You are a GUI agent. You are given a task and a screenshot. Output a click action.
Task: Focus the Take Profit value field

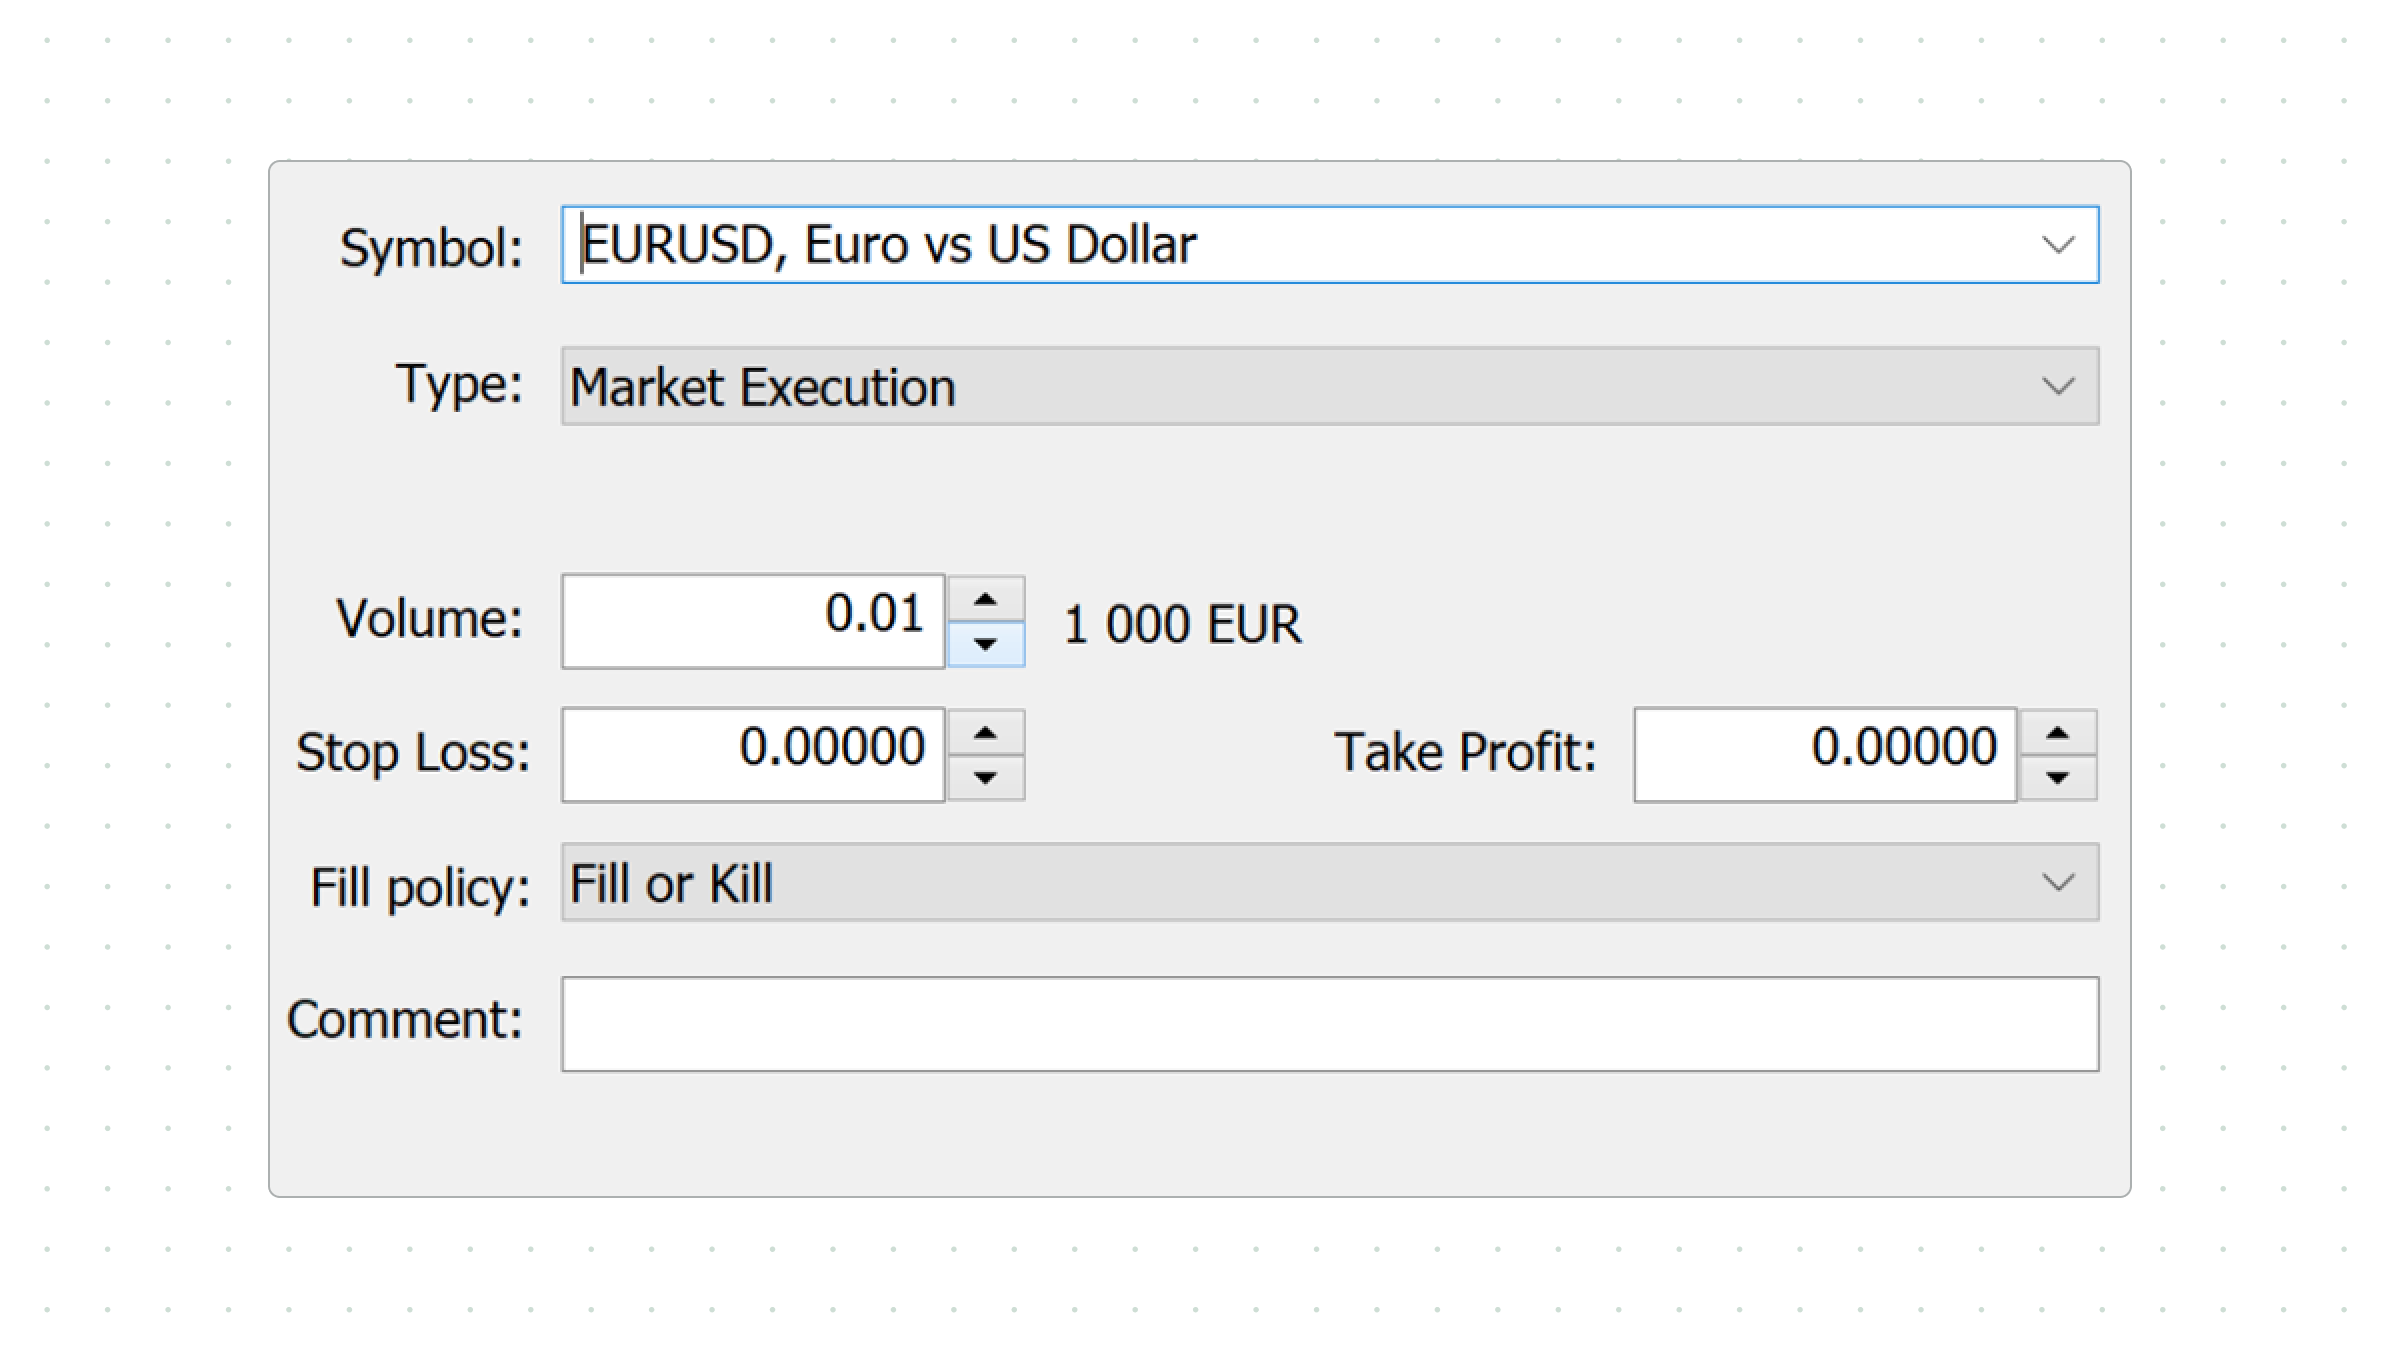(x=1824, y=754)
